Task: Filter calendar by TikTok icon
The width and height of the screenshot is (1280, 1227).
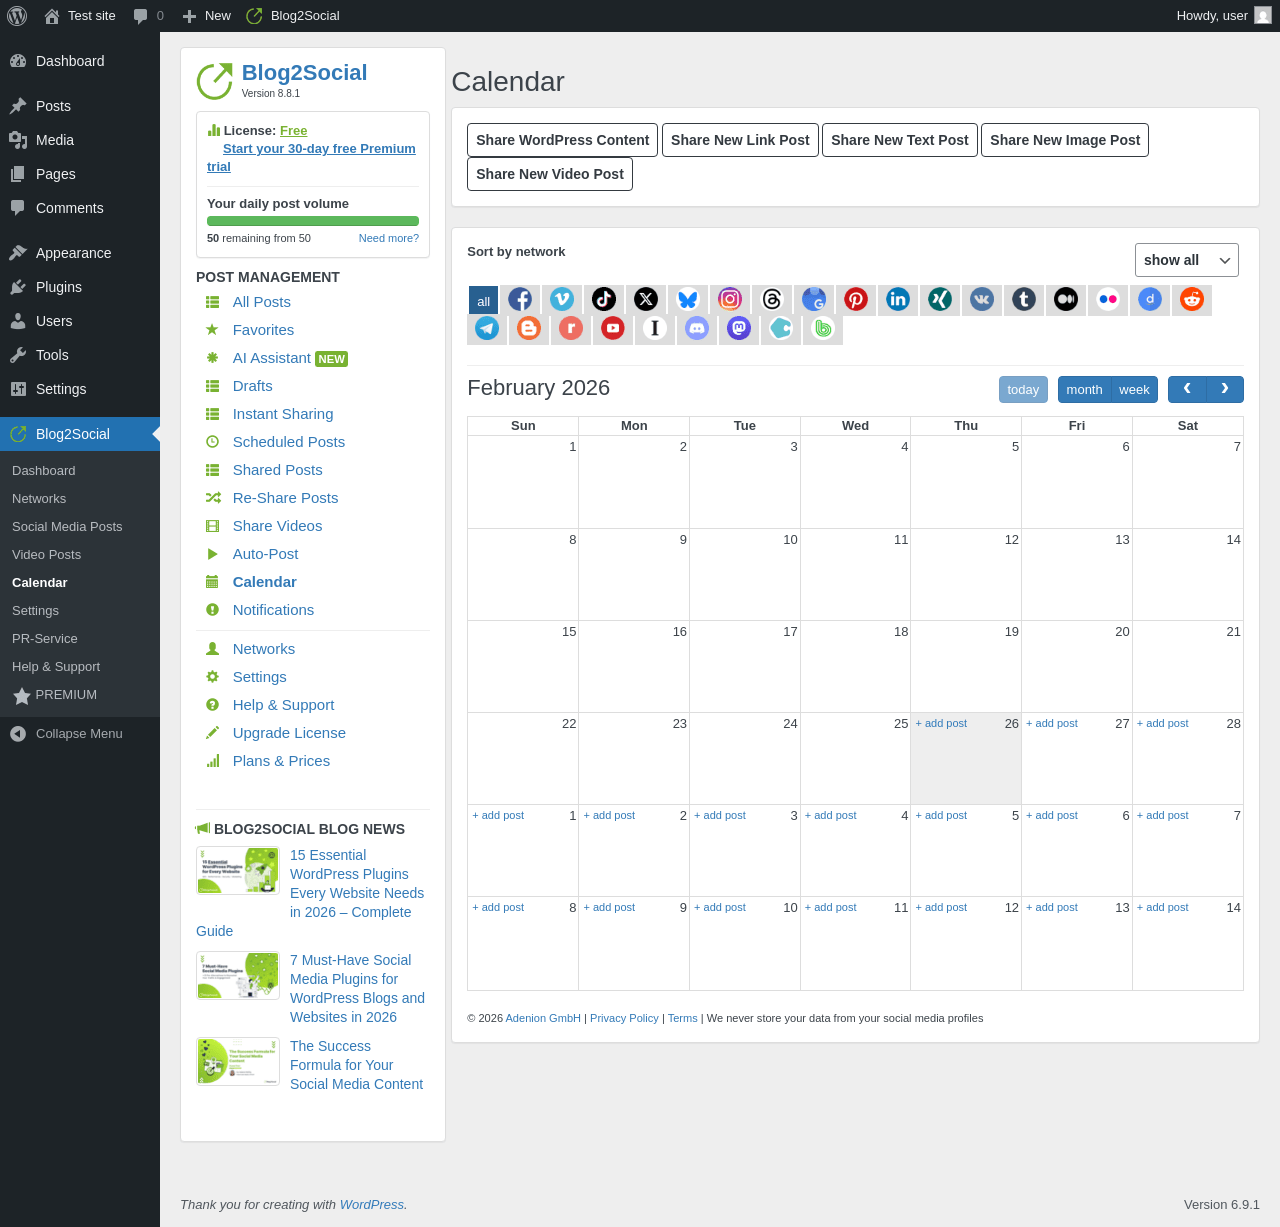Action: click(604, 299)
